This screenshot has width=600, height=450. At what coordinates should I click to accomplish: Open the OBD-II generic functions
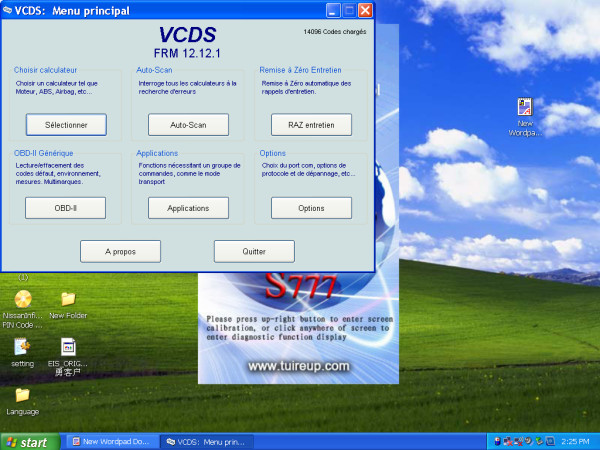pos(66,208)
